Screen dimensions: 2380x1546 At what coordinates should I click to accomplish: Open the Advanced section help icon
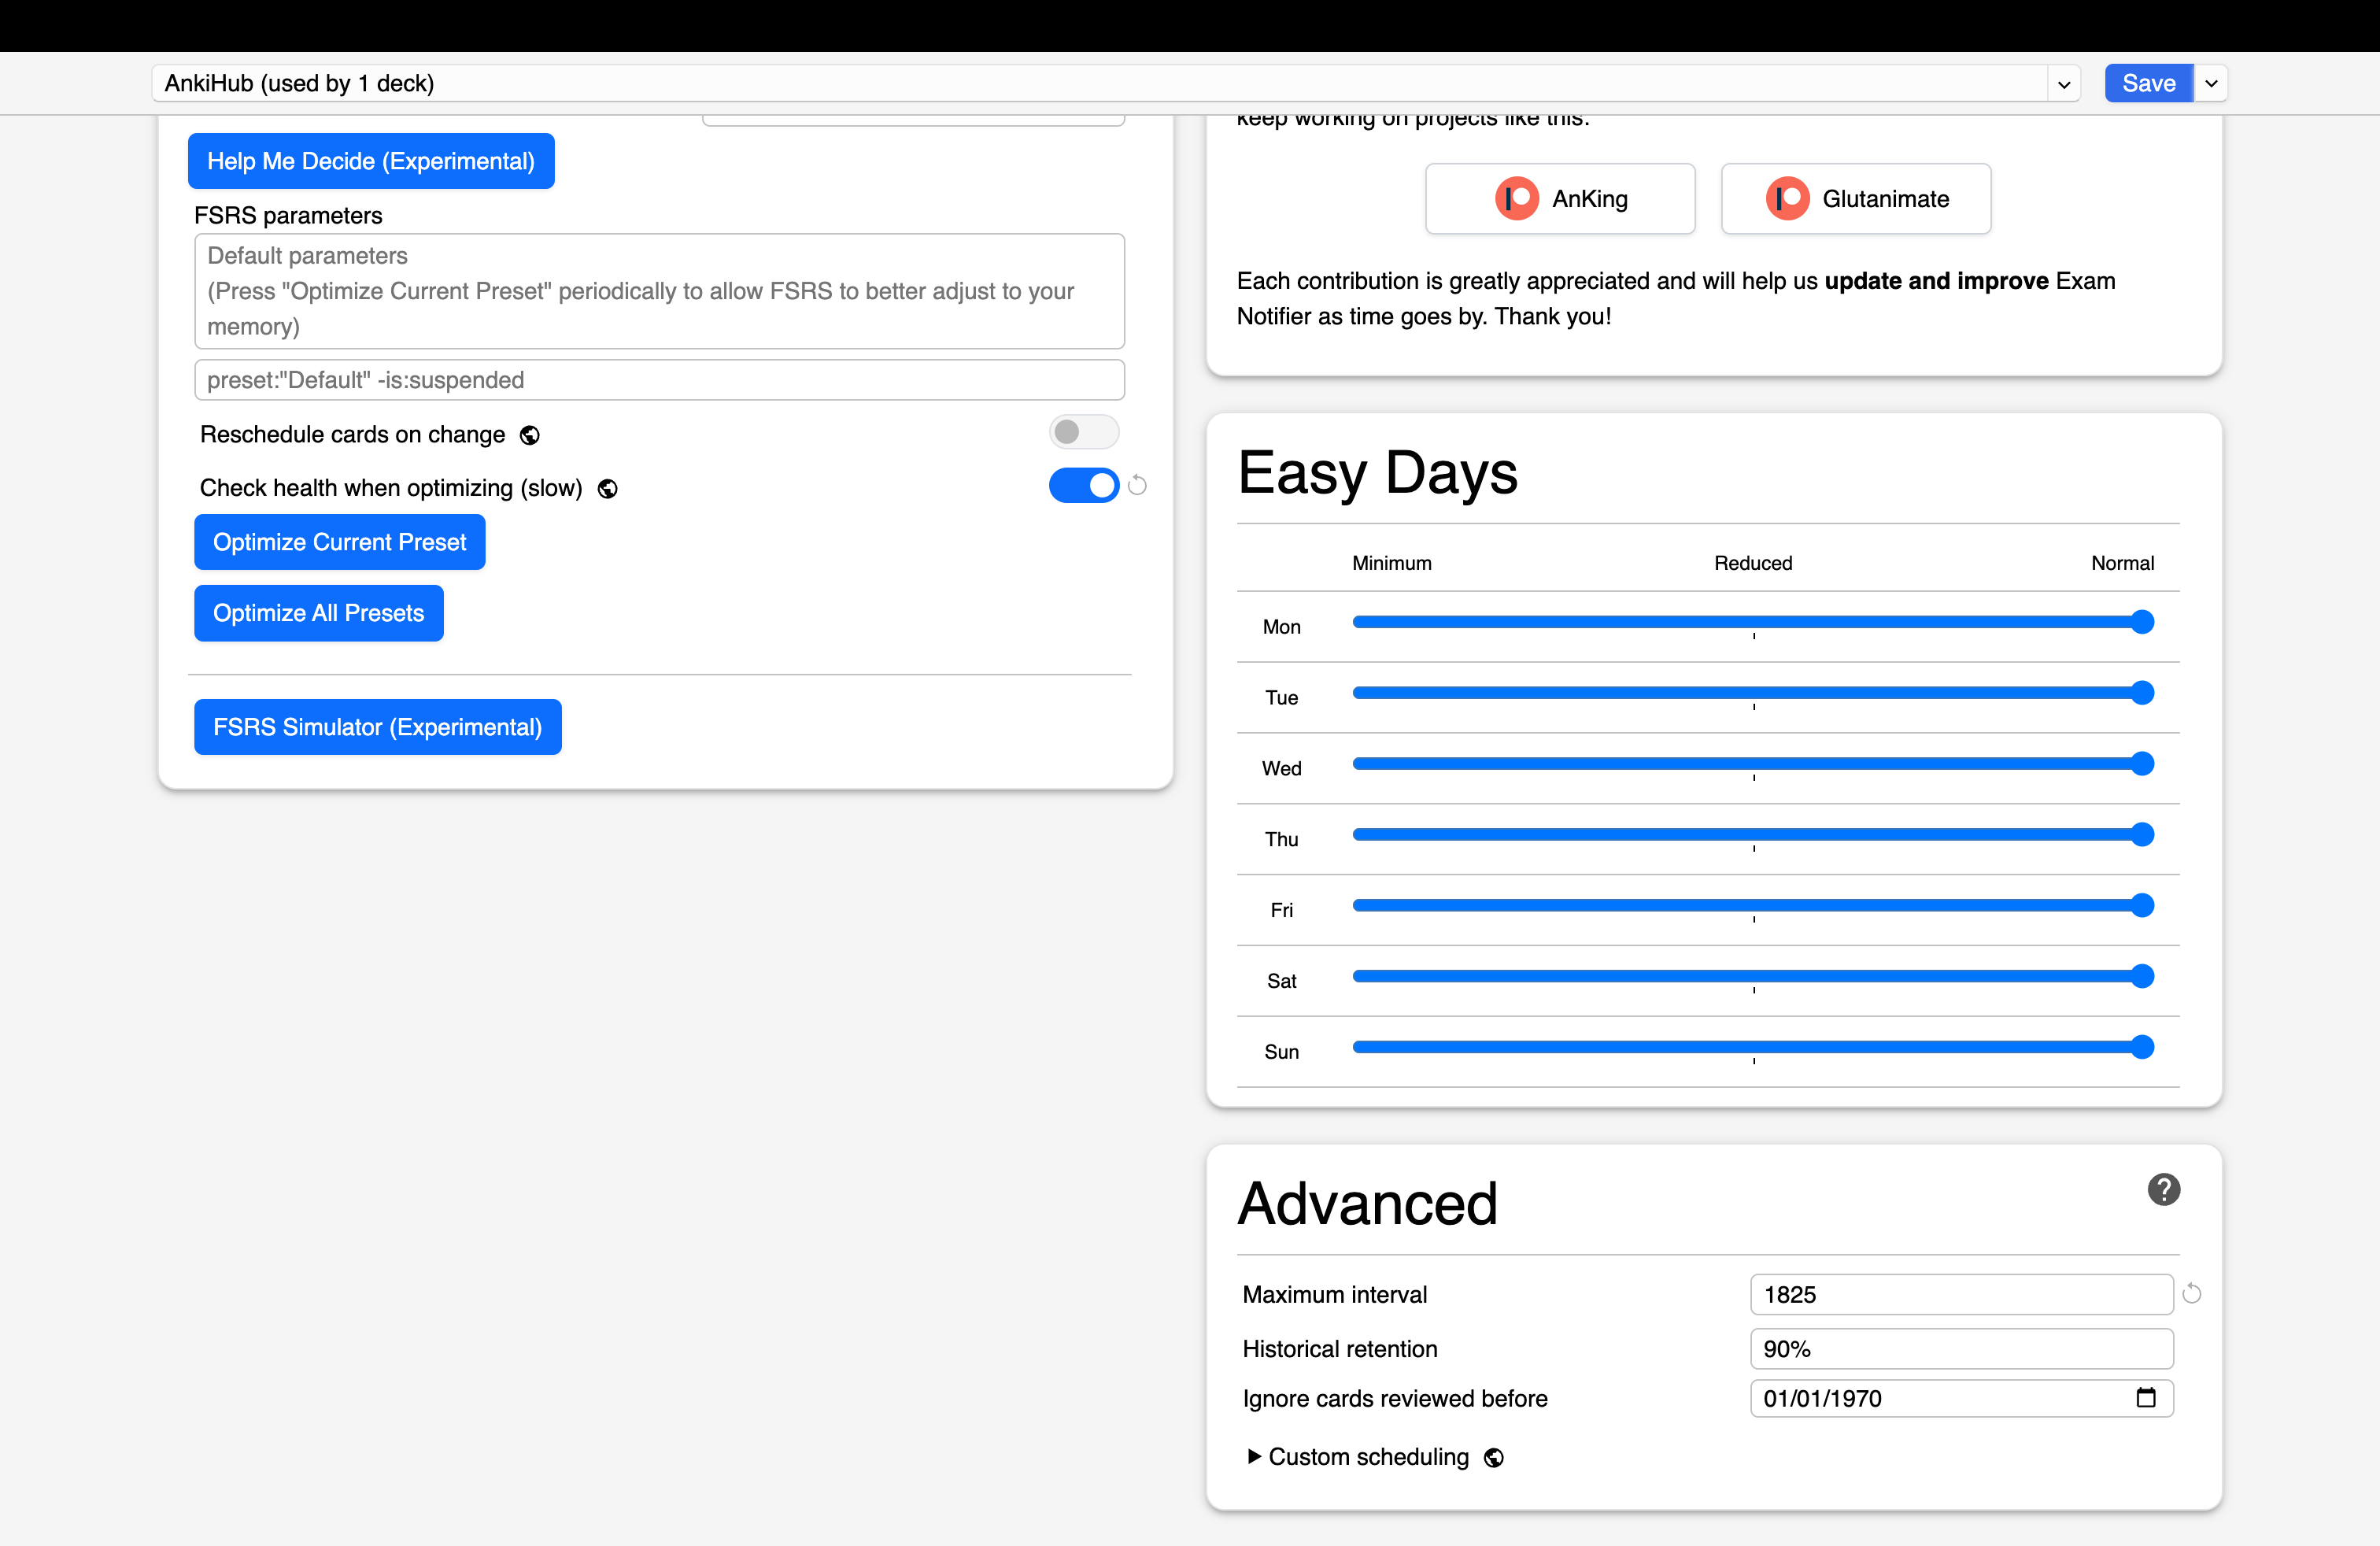pos(2163,1190)
